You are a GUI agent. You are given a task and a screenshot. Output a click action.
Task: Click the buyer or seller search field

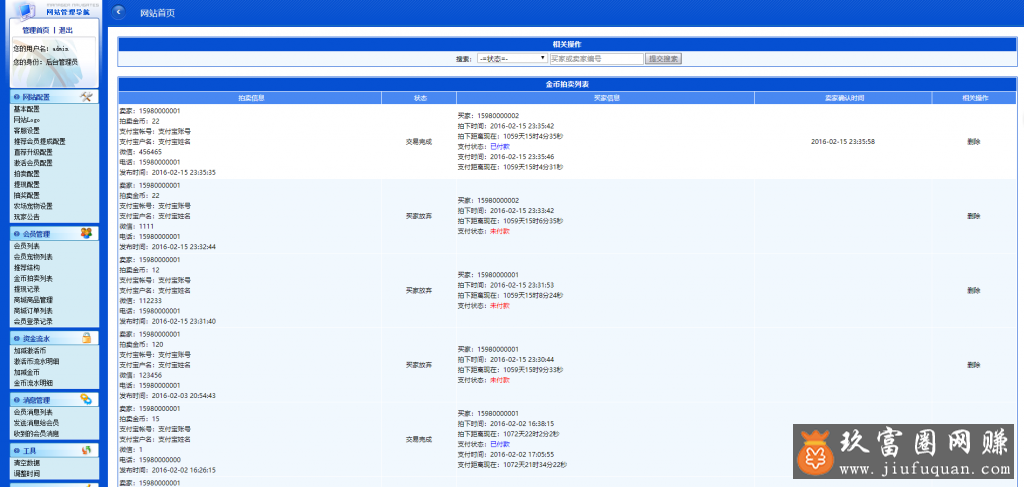tap(596, 59)
